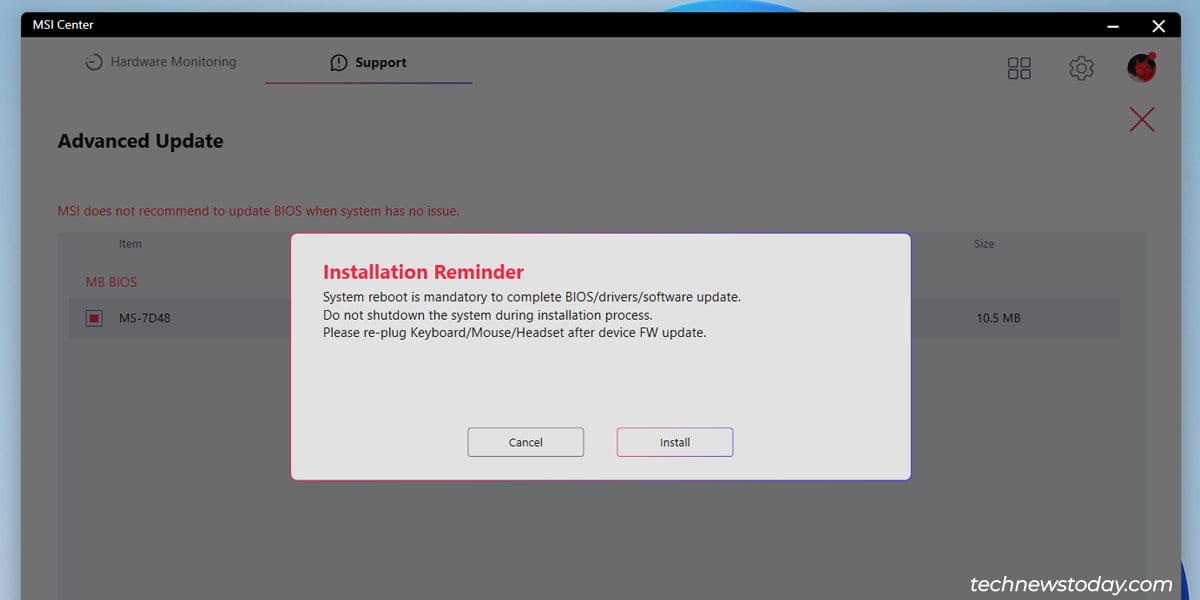Click Install in the Installation Reminder dialog
This screenshot has width=1200, height=600.
click(x=675, y=442)
